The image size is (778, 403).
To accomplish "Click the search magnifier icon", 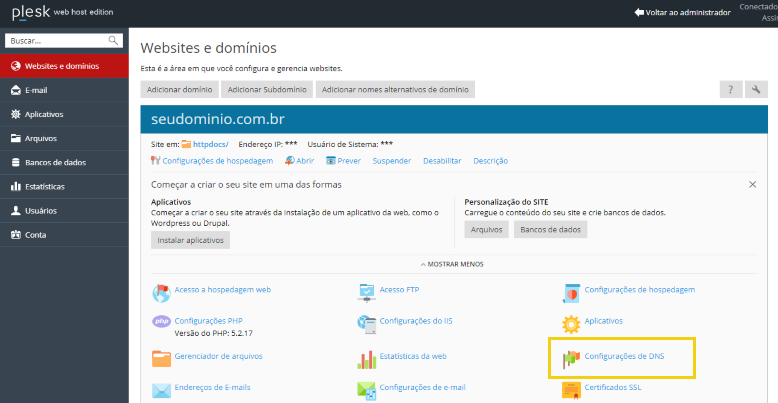I will click(x=113, y=40).
